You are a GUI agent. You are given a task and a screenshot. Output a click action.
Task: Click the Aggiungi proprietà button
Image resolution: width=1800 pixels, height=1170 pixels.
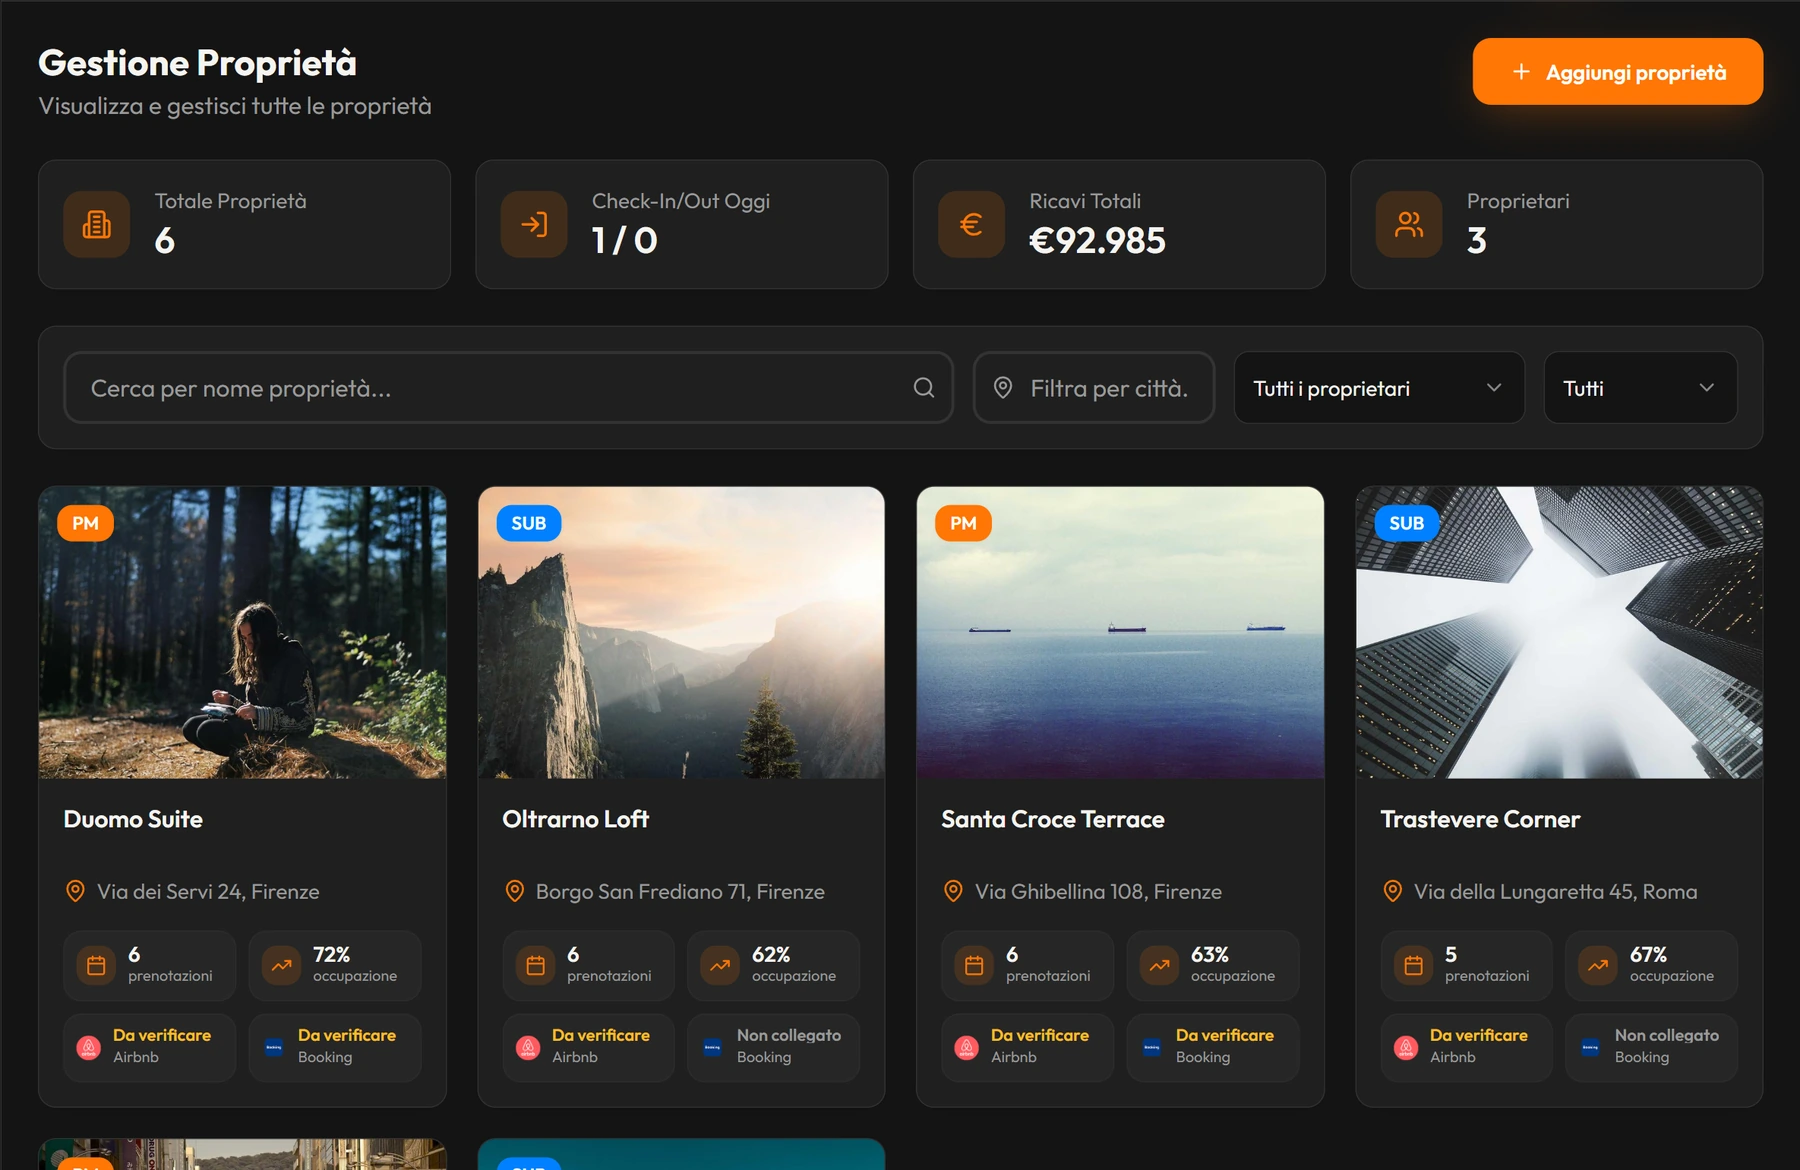pos(1617,72)
